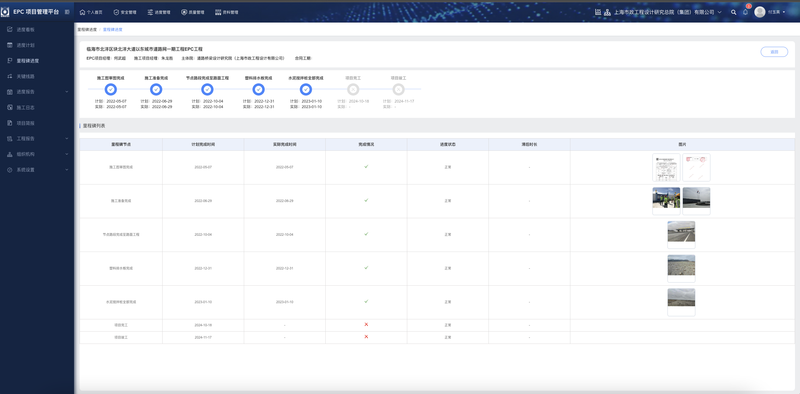Expand the 工程报告 submenu chevron

[67, 138]
